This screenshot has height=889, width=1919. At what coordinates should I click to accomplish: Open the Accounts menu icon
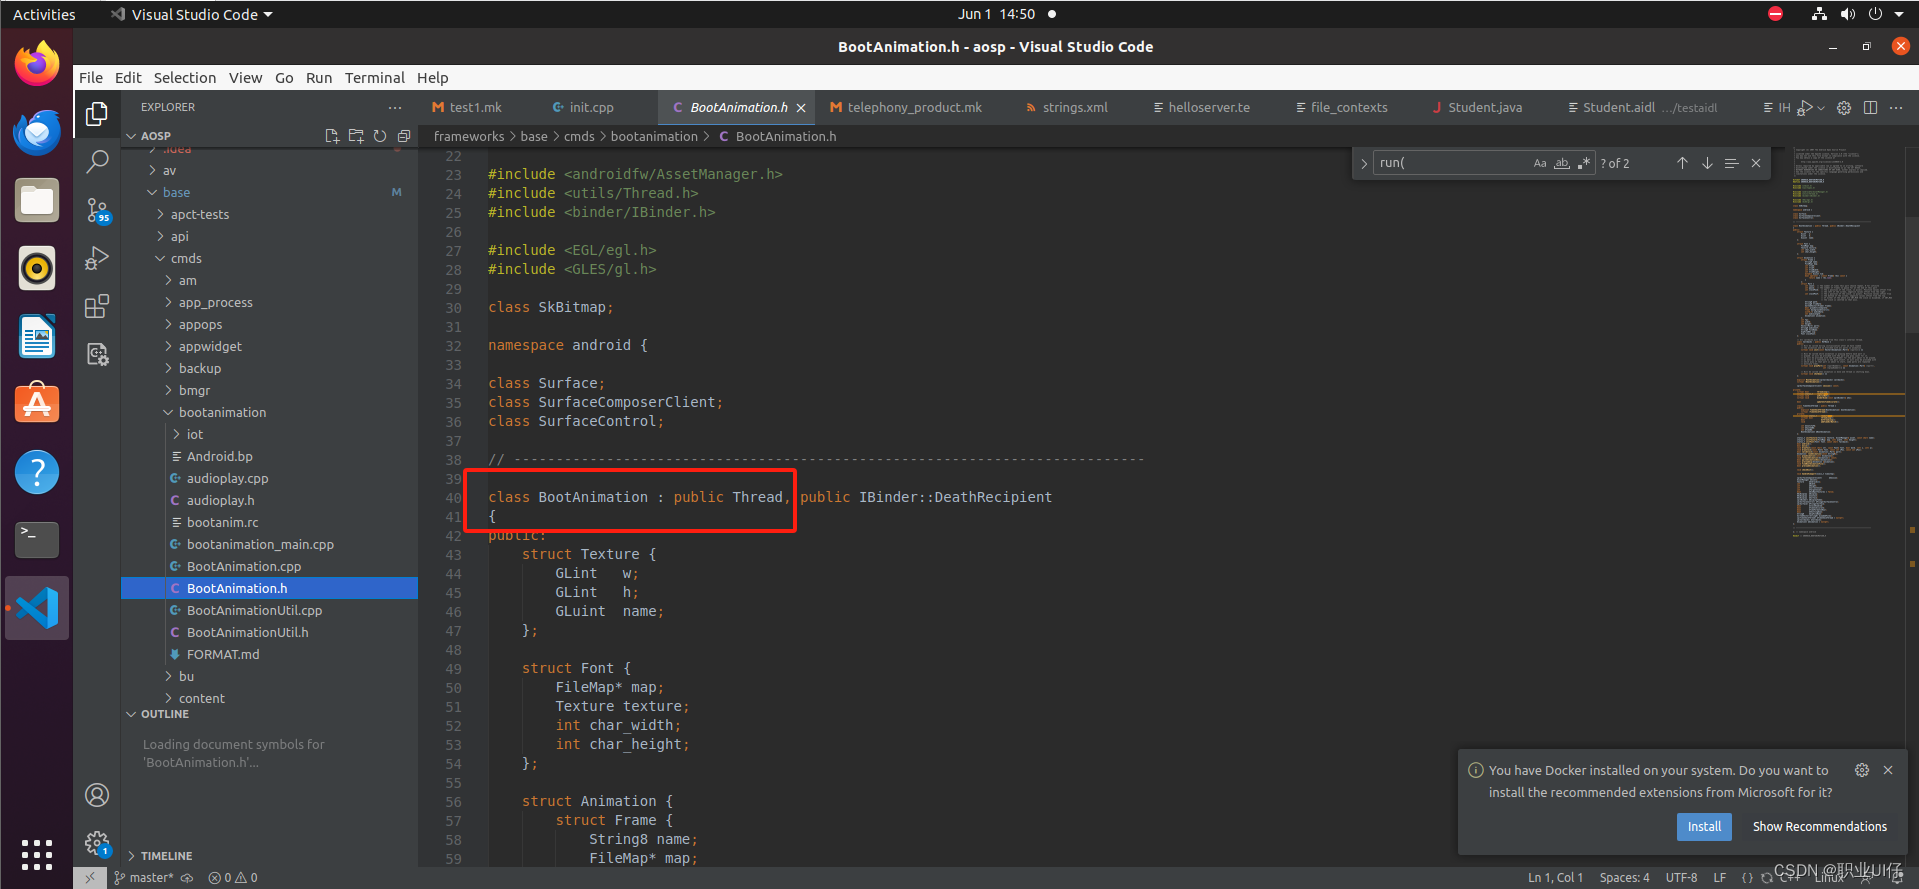click(x=97, y=795)
